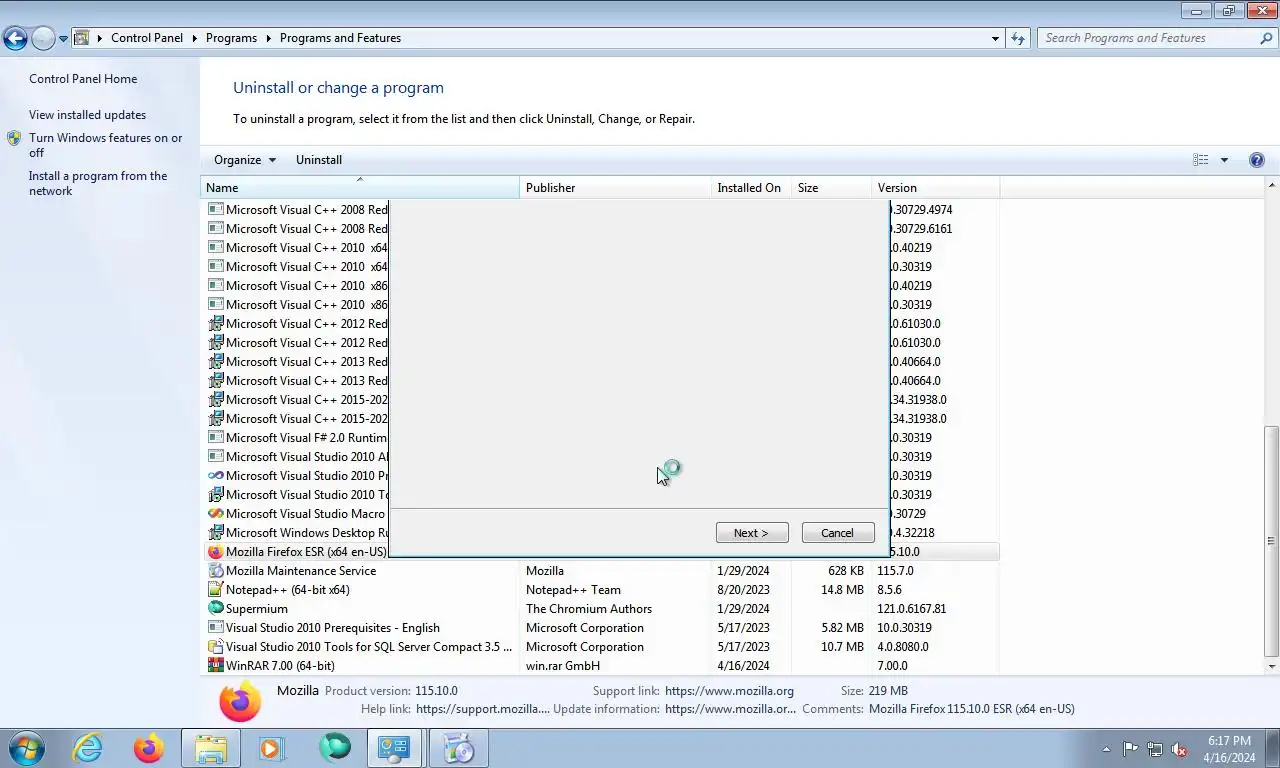
Task: Open the Organize menu
Action: [x=244, y=160]
